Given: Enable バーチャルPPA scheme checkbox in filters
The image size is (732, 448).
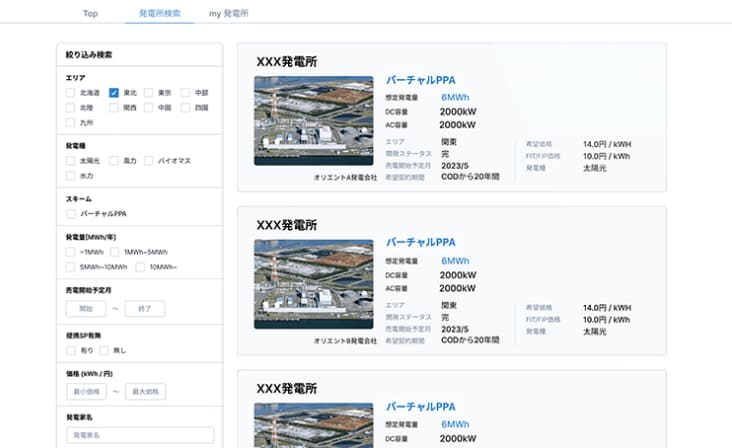Looking at the screenshot, I should point(71,214).
